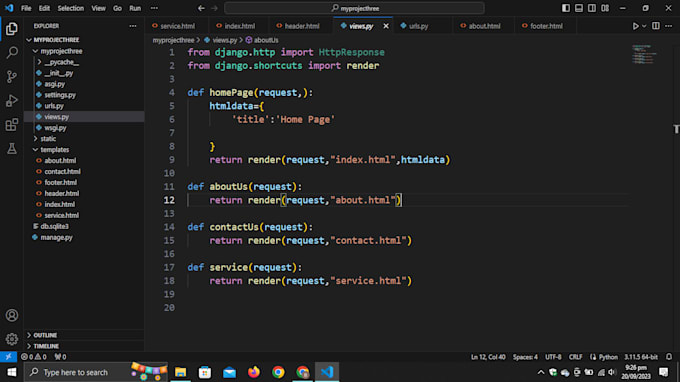Open Customize Layout icon in title bar
The width and height of the screenshot is (680, 382).
(605, 8)
